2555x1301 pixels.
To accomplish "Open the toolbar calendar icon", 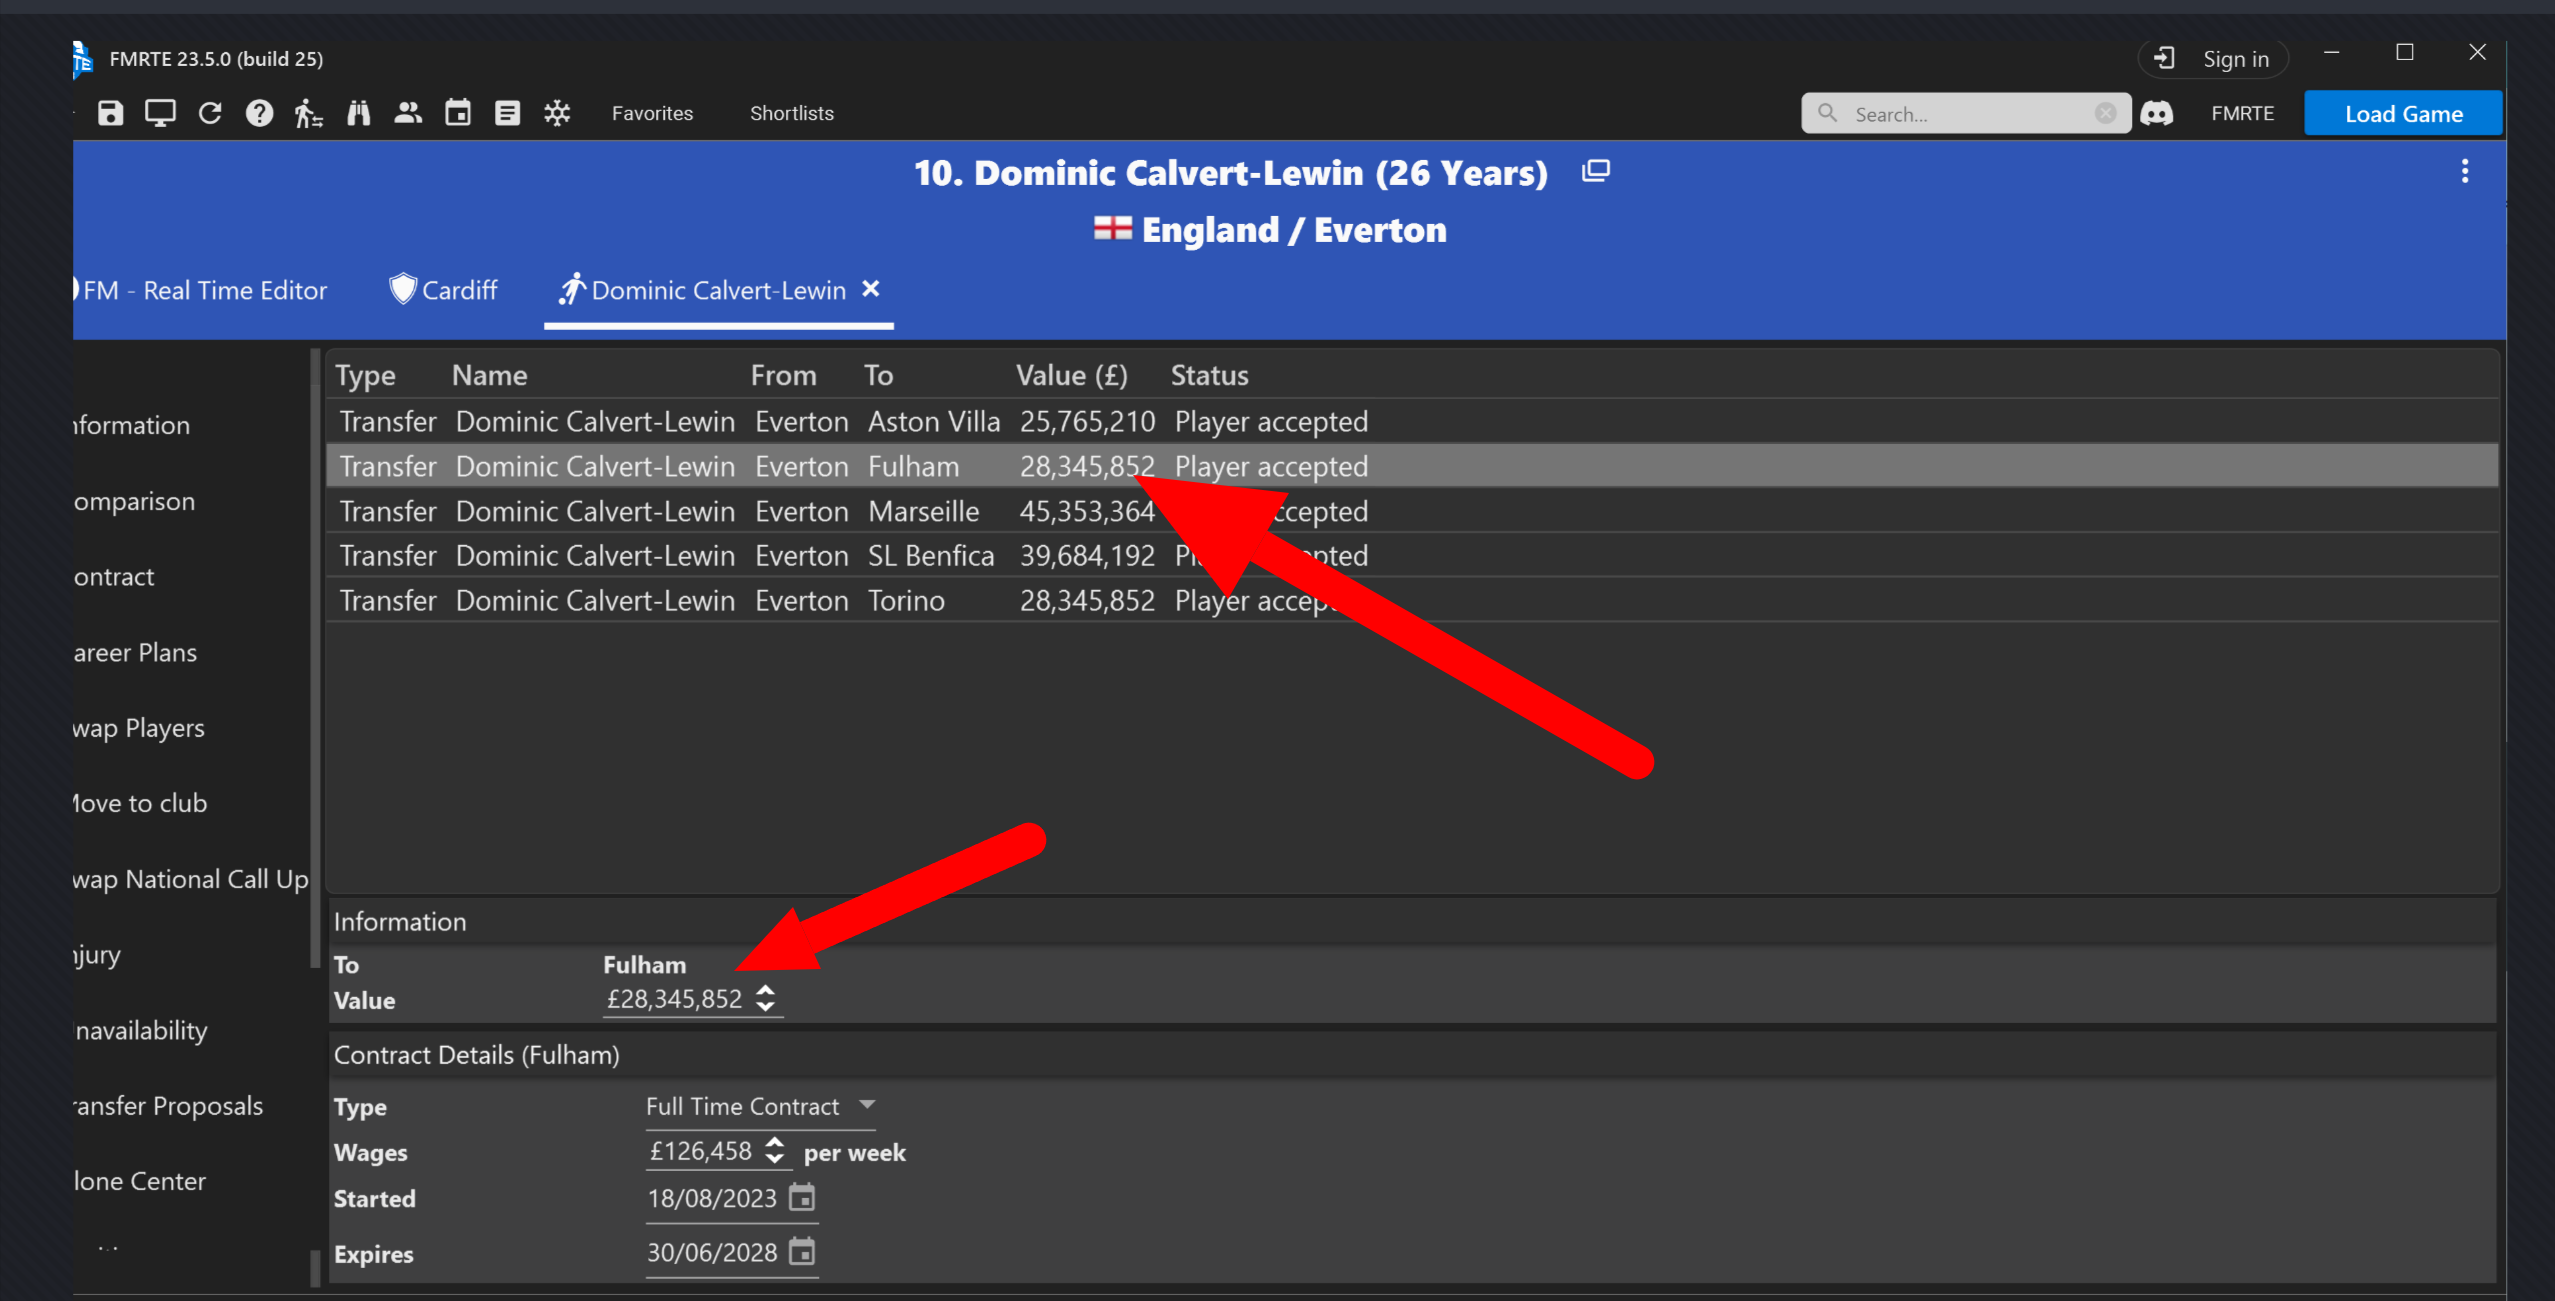I will 458,113.
